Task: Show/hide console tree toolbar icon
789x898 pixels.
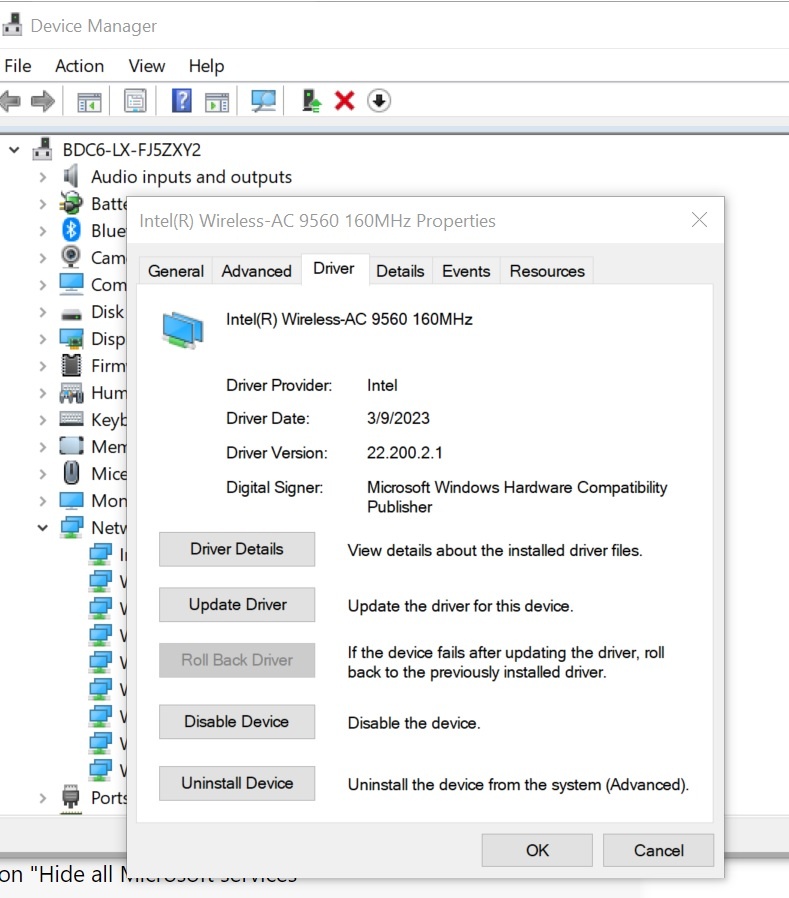Action: tap(89, 102)
